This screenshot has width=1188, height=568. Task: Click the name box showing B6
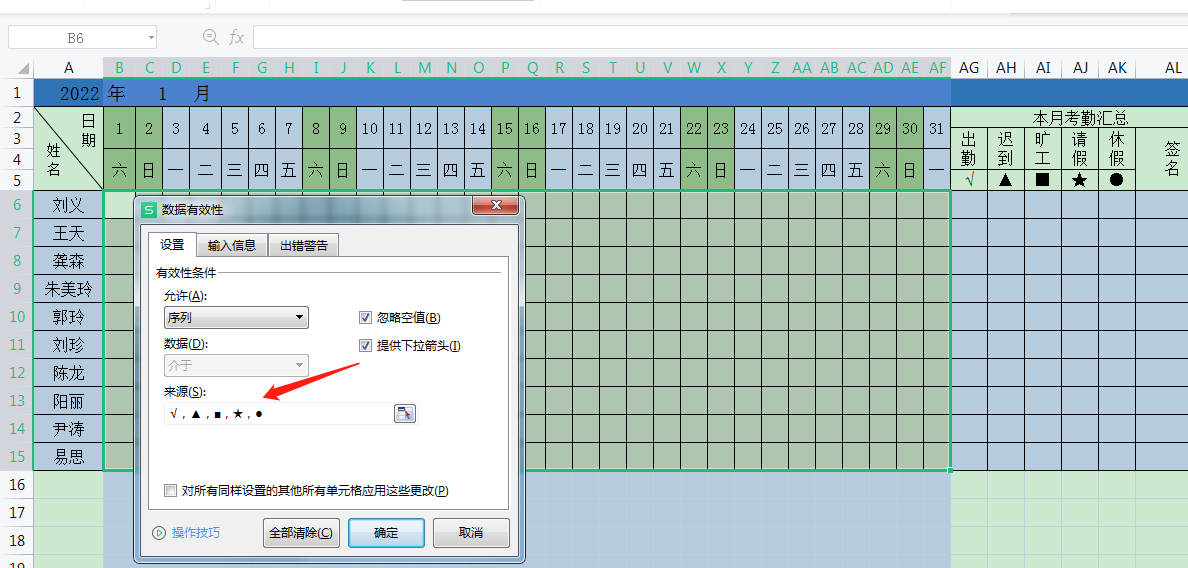[x=76, y=37]
